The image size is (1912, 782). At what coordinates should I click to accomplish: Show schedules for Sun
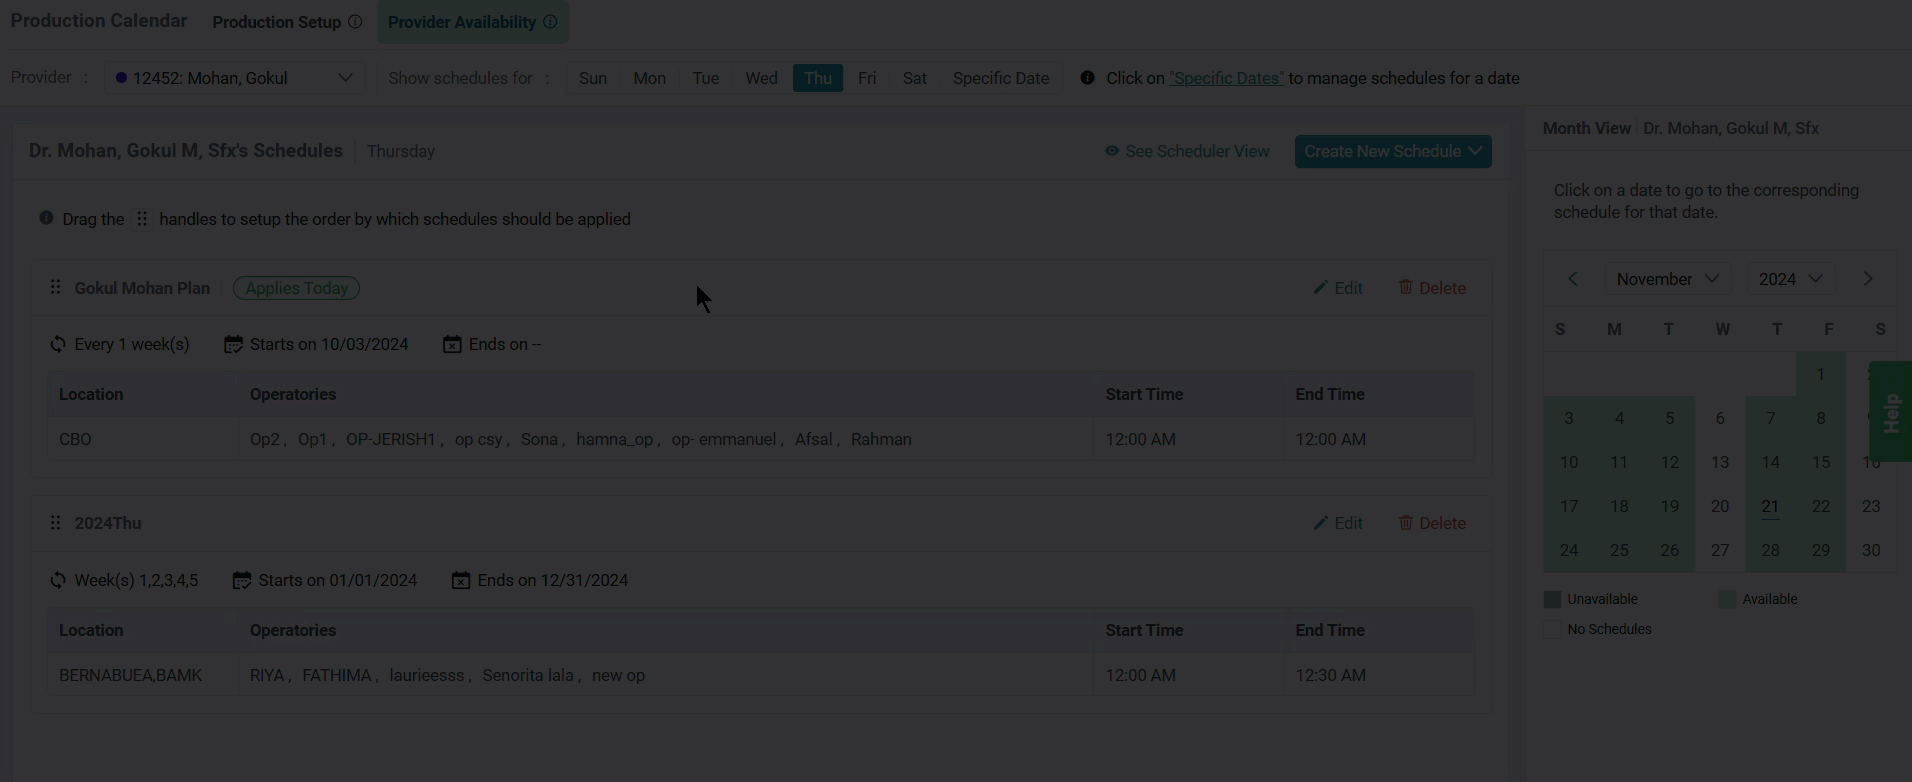click(593, 78)
